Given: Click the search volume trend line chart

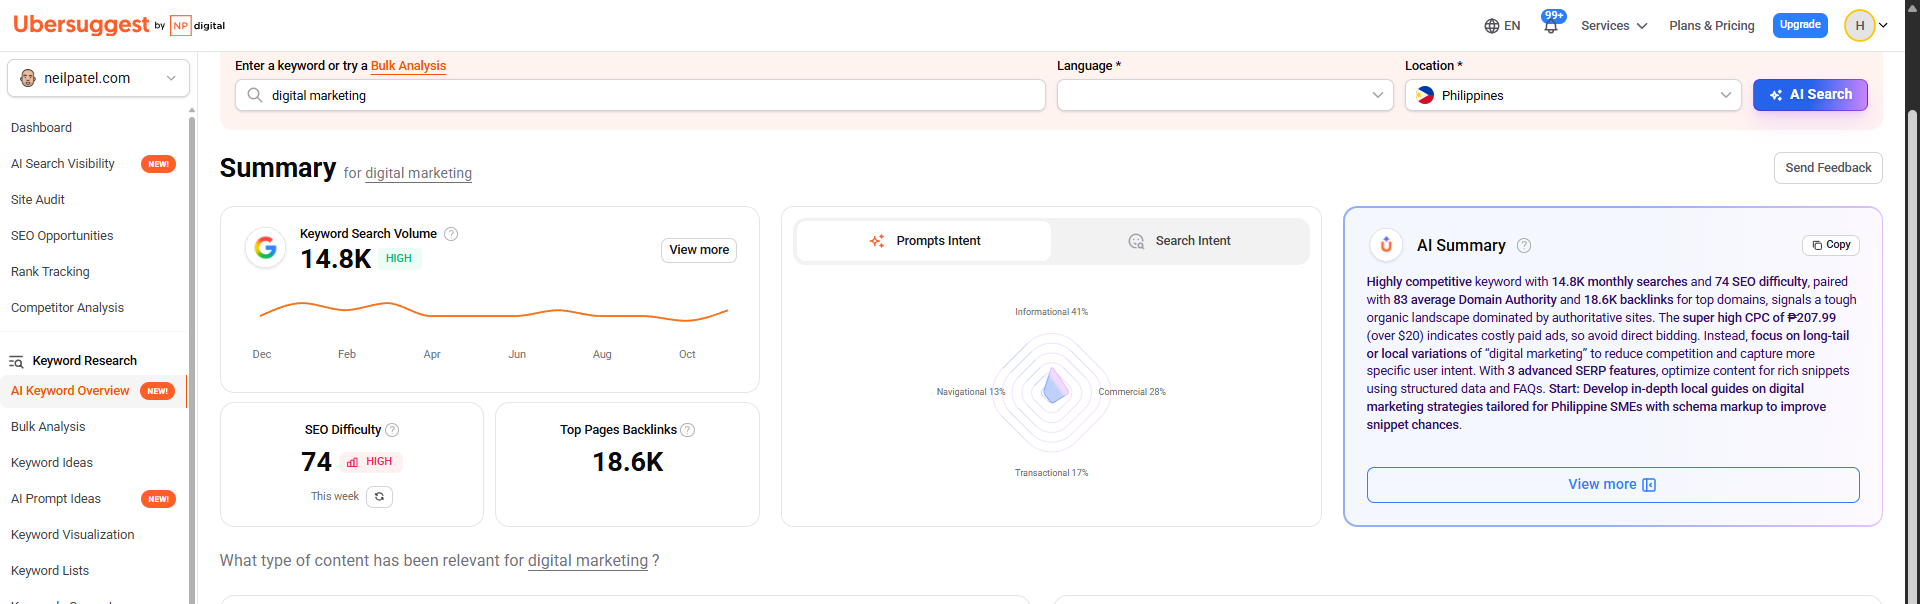Looking at the screenshot, I should click(493, 311).
